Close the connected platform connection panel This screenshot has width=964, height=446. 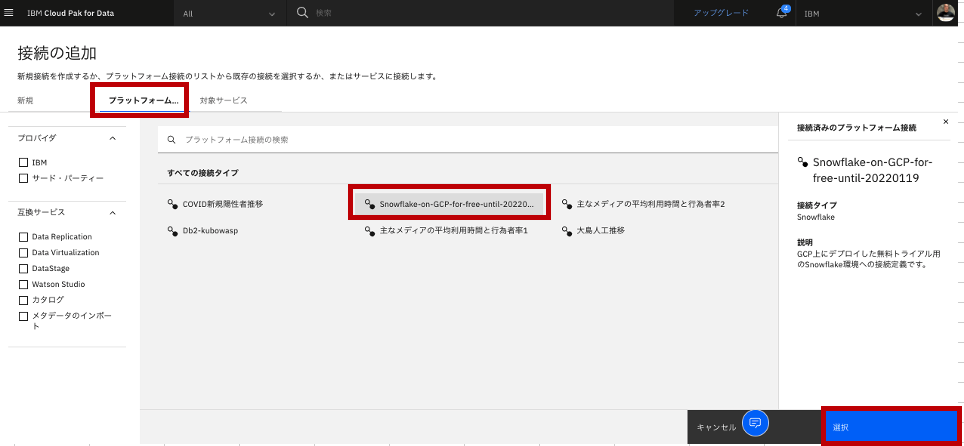tap(946, 122)
